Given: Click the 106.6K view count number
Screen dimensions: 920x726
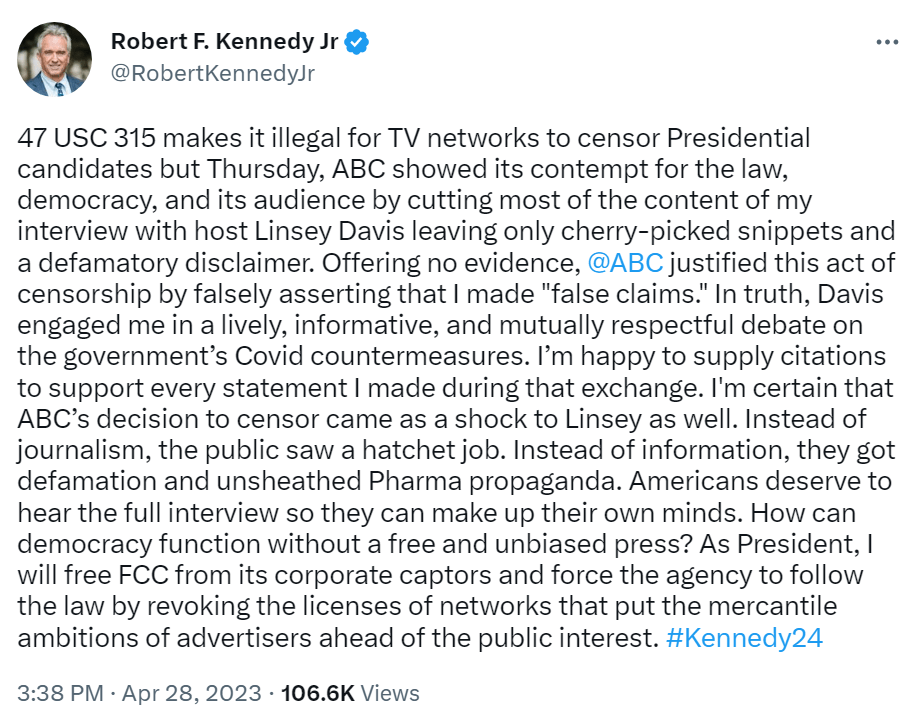Looking at the screenshot, I should 316,693.
